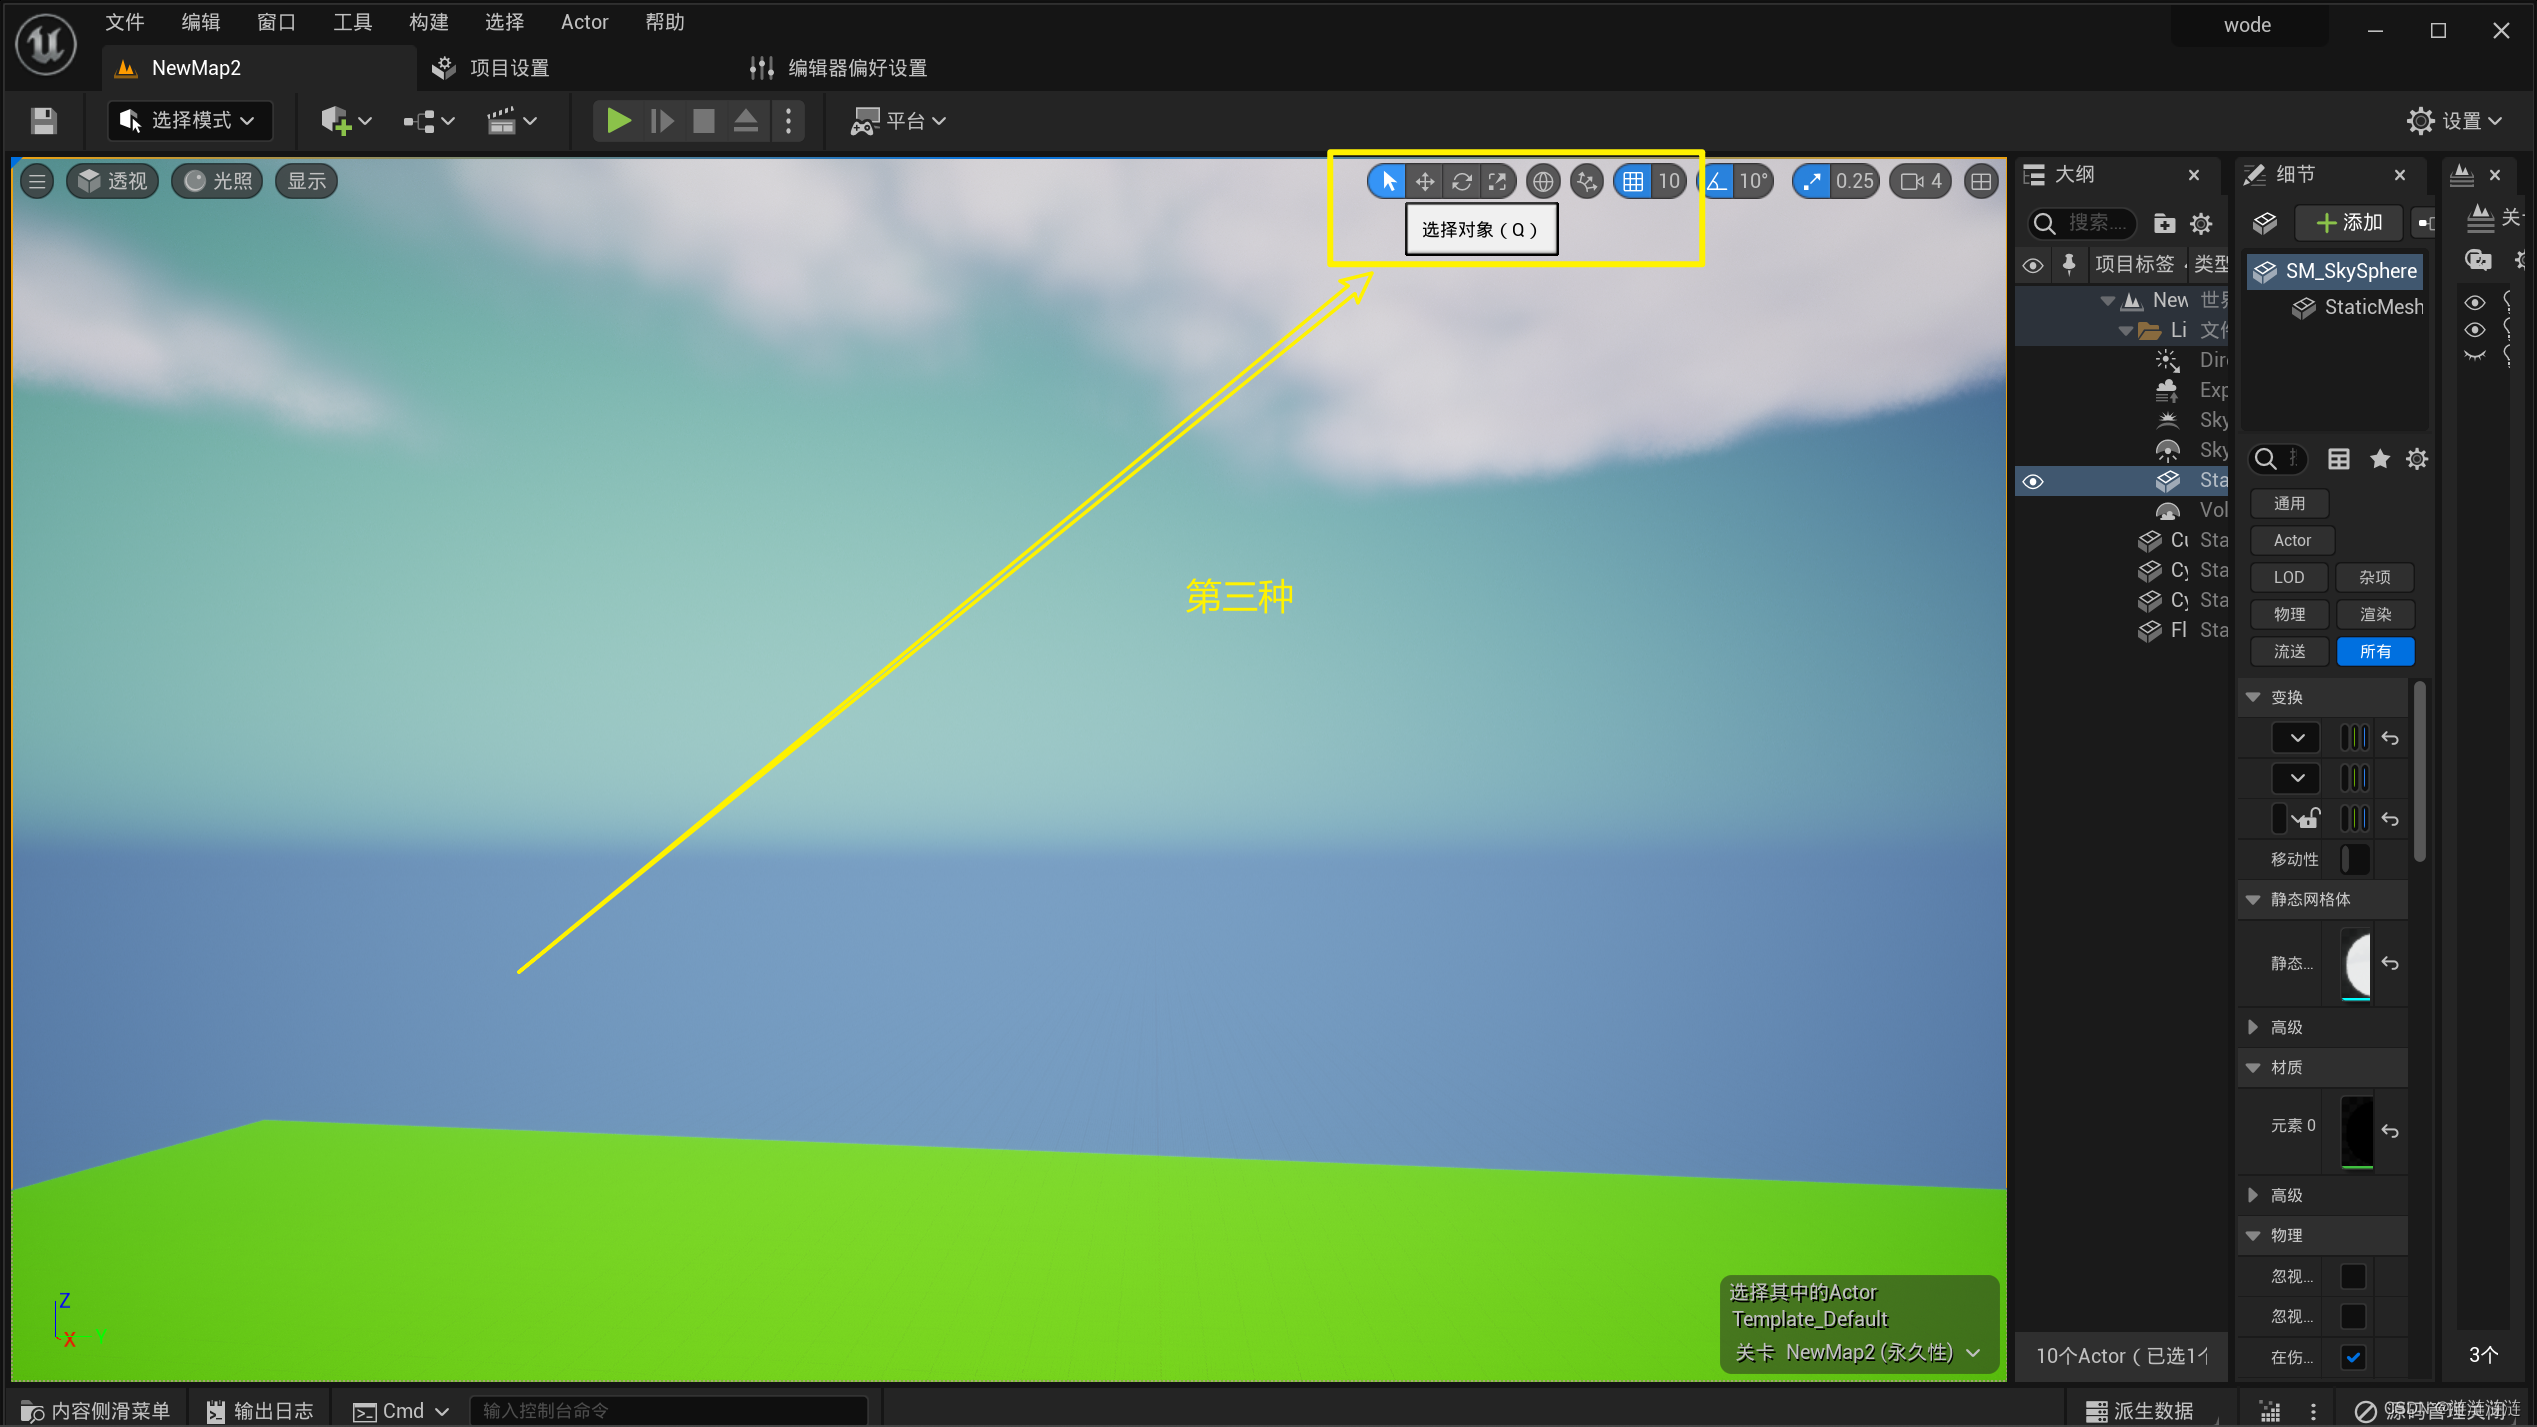2537x1427 pixels.
Task: Collapse the 变换 section
Action: click(2254, 697)
